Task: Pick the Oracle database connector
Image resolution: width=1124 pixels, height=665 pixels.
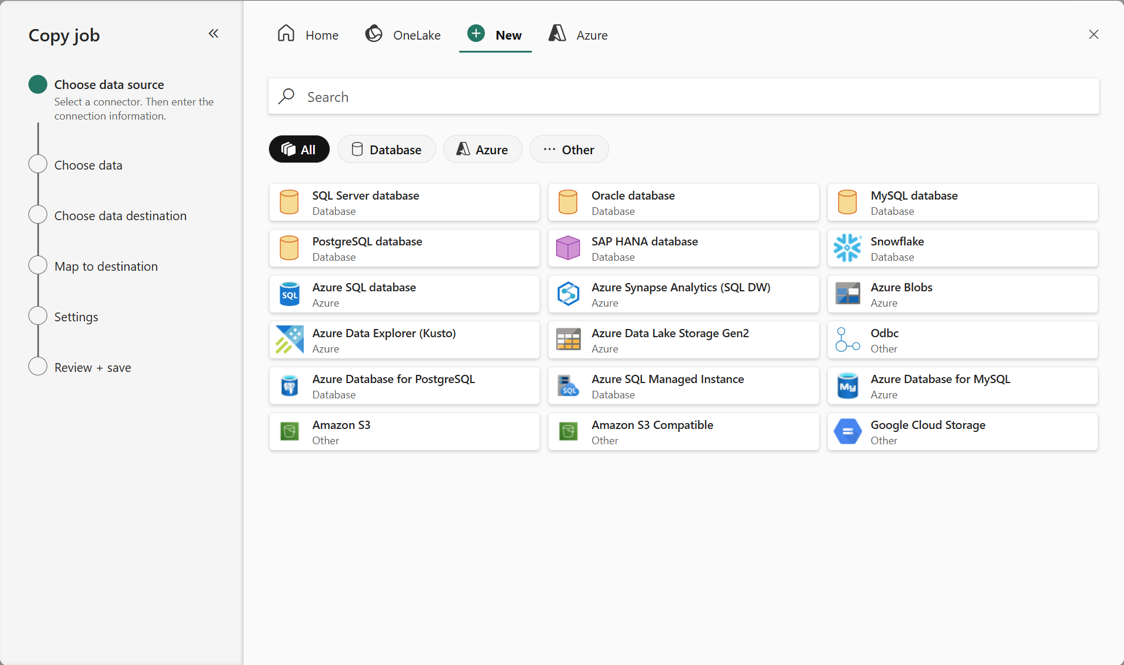Action: [684, 202]
